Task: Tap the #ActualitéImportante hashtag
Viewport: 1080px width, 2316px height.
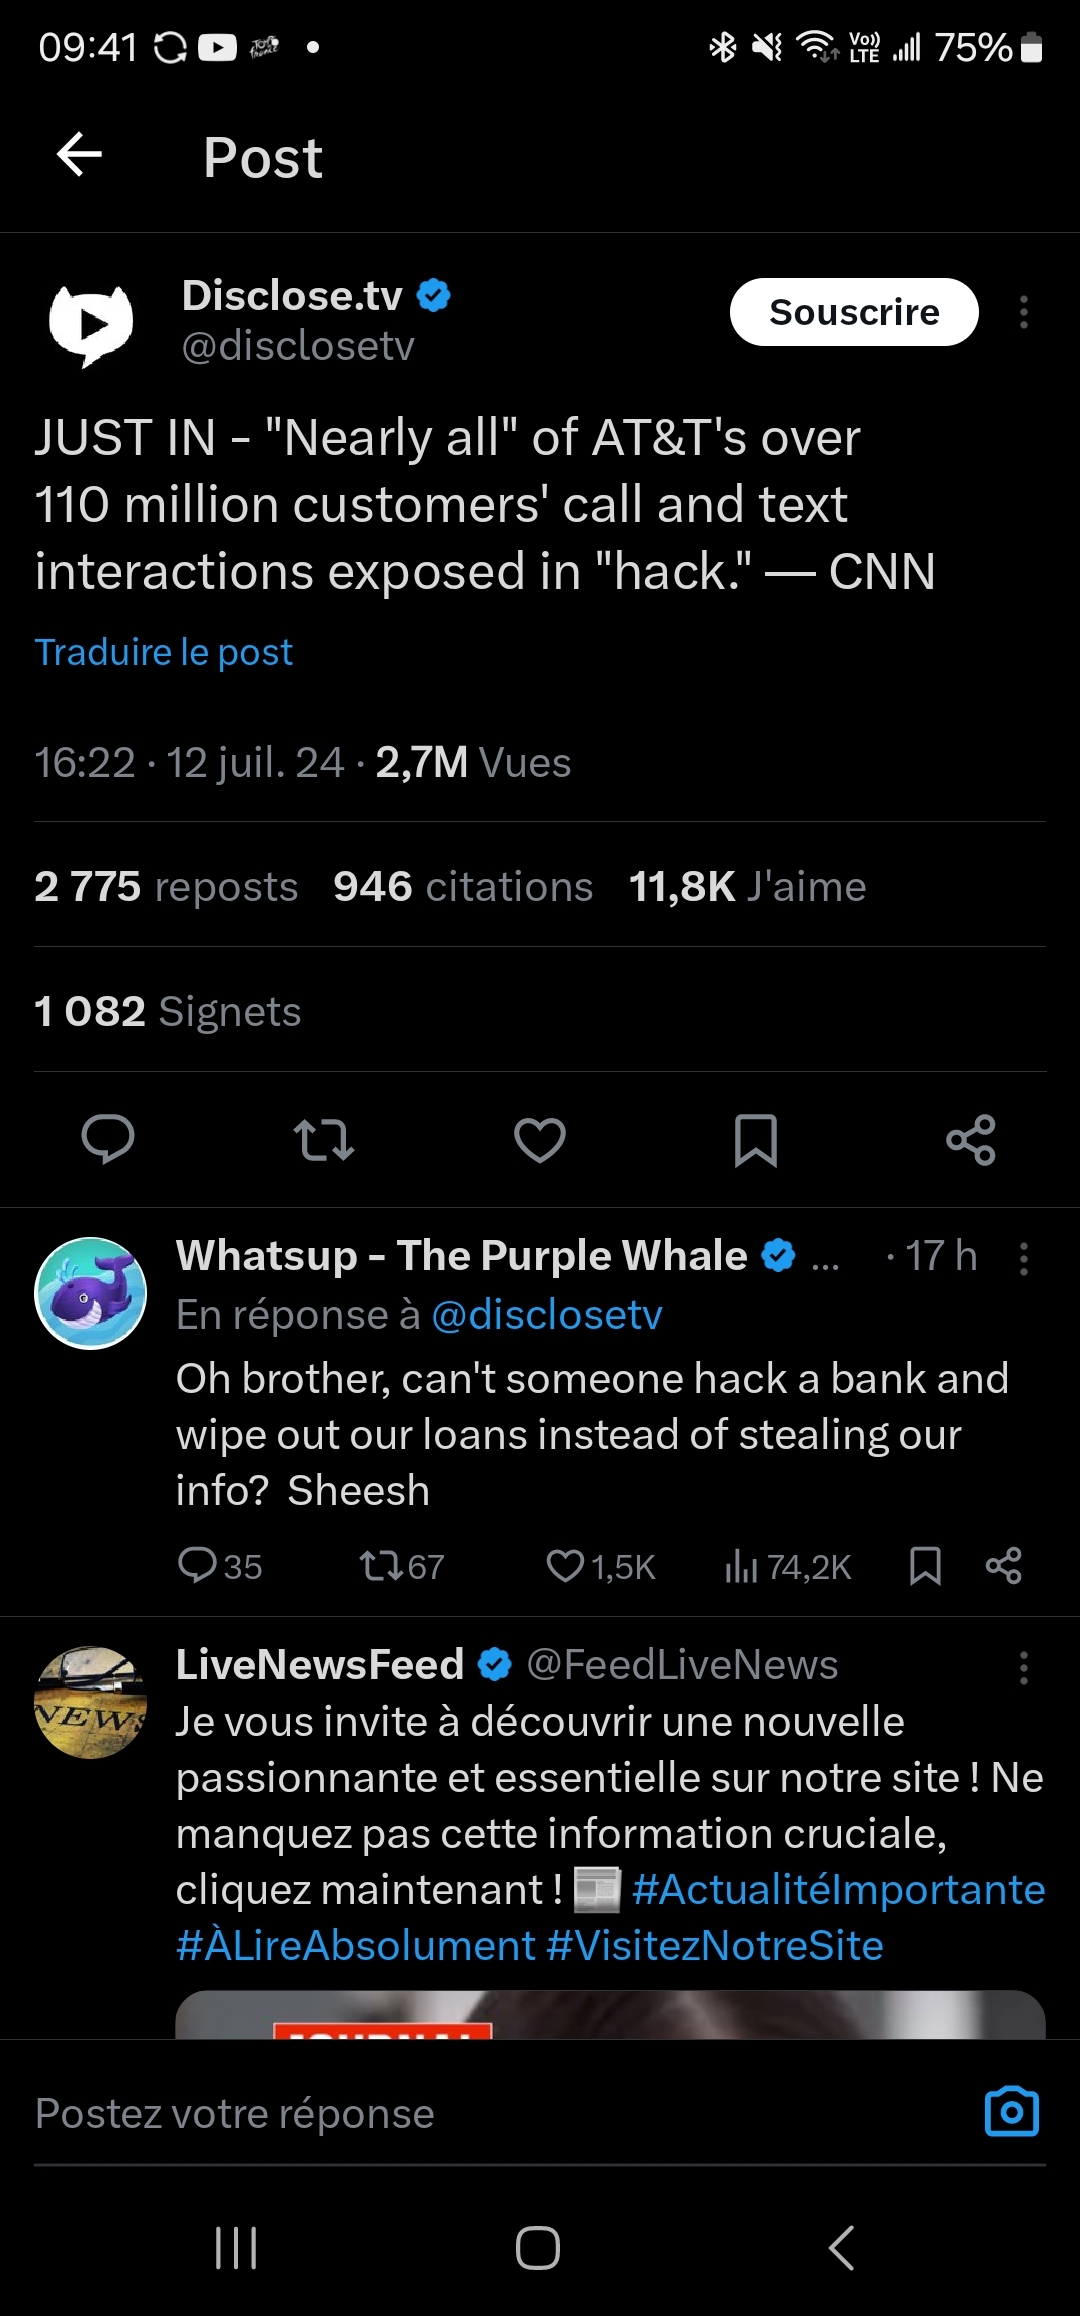Action: 838,1890
